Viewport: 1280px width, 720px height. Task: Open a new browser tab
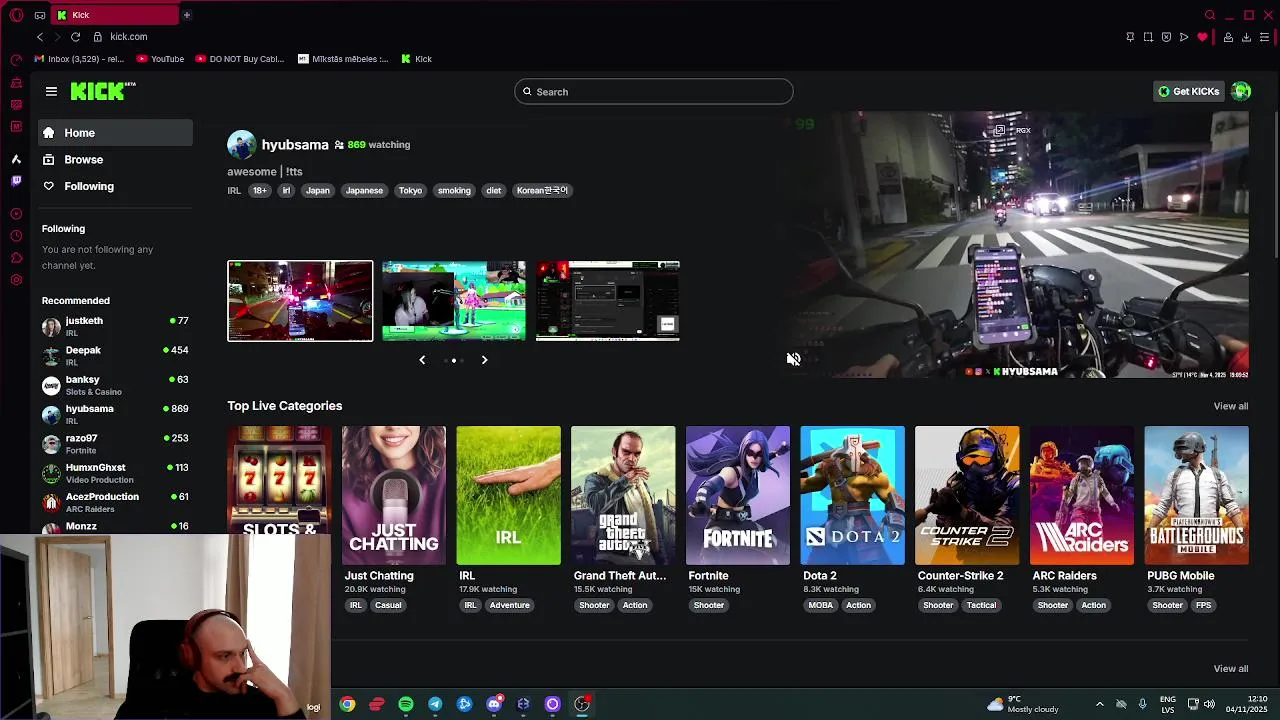click(186, 15)
